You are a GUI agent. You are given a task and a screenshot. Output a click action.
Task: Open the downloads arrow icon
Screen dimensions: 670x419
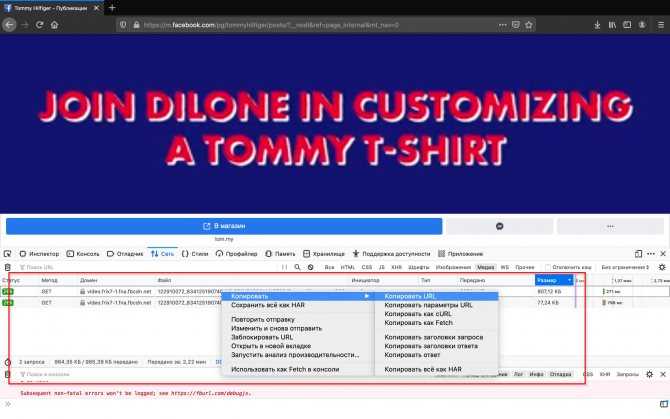[x=597, y=25]
